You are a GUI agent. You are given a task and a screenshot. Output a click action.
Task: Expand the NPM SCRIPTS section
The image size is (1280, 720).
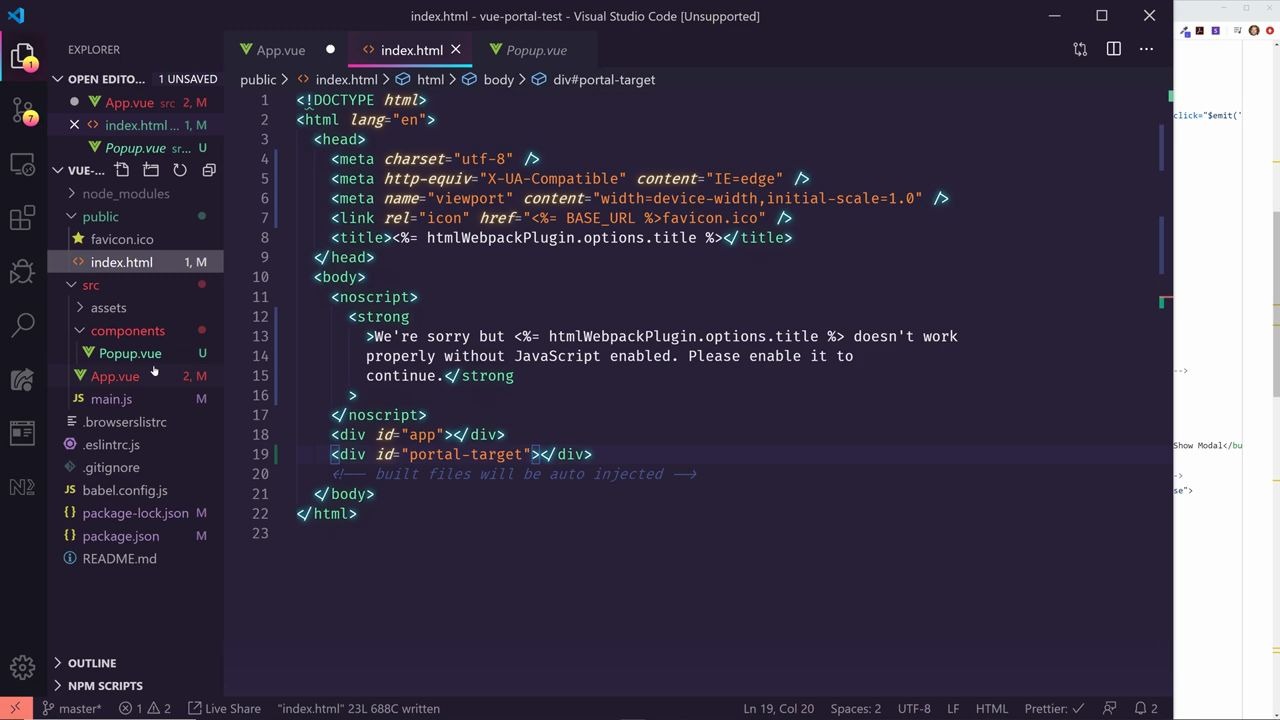tap(105, 685)
